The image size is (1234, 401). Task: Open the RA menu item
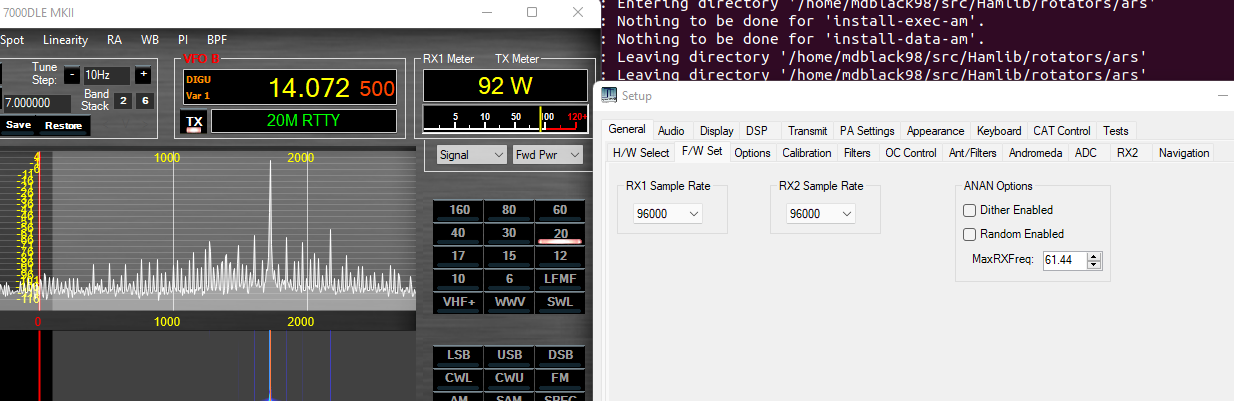114,40
